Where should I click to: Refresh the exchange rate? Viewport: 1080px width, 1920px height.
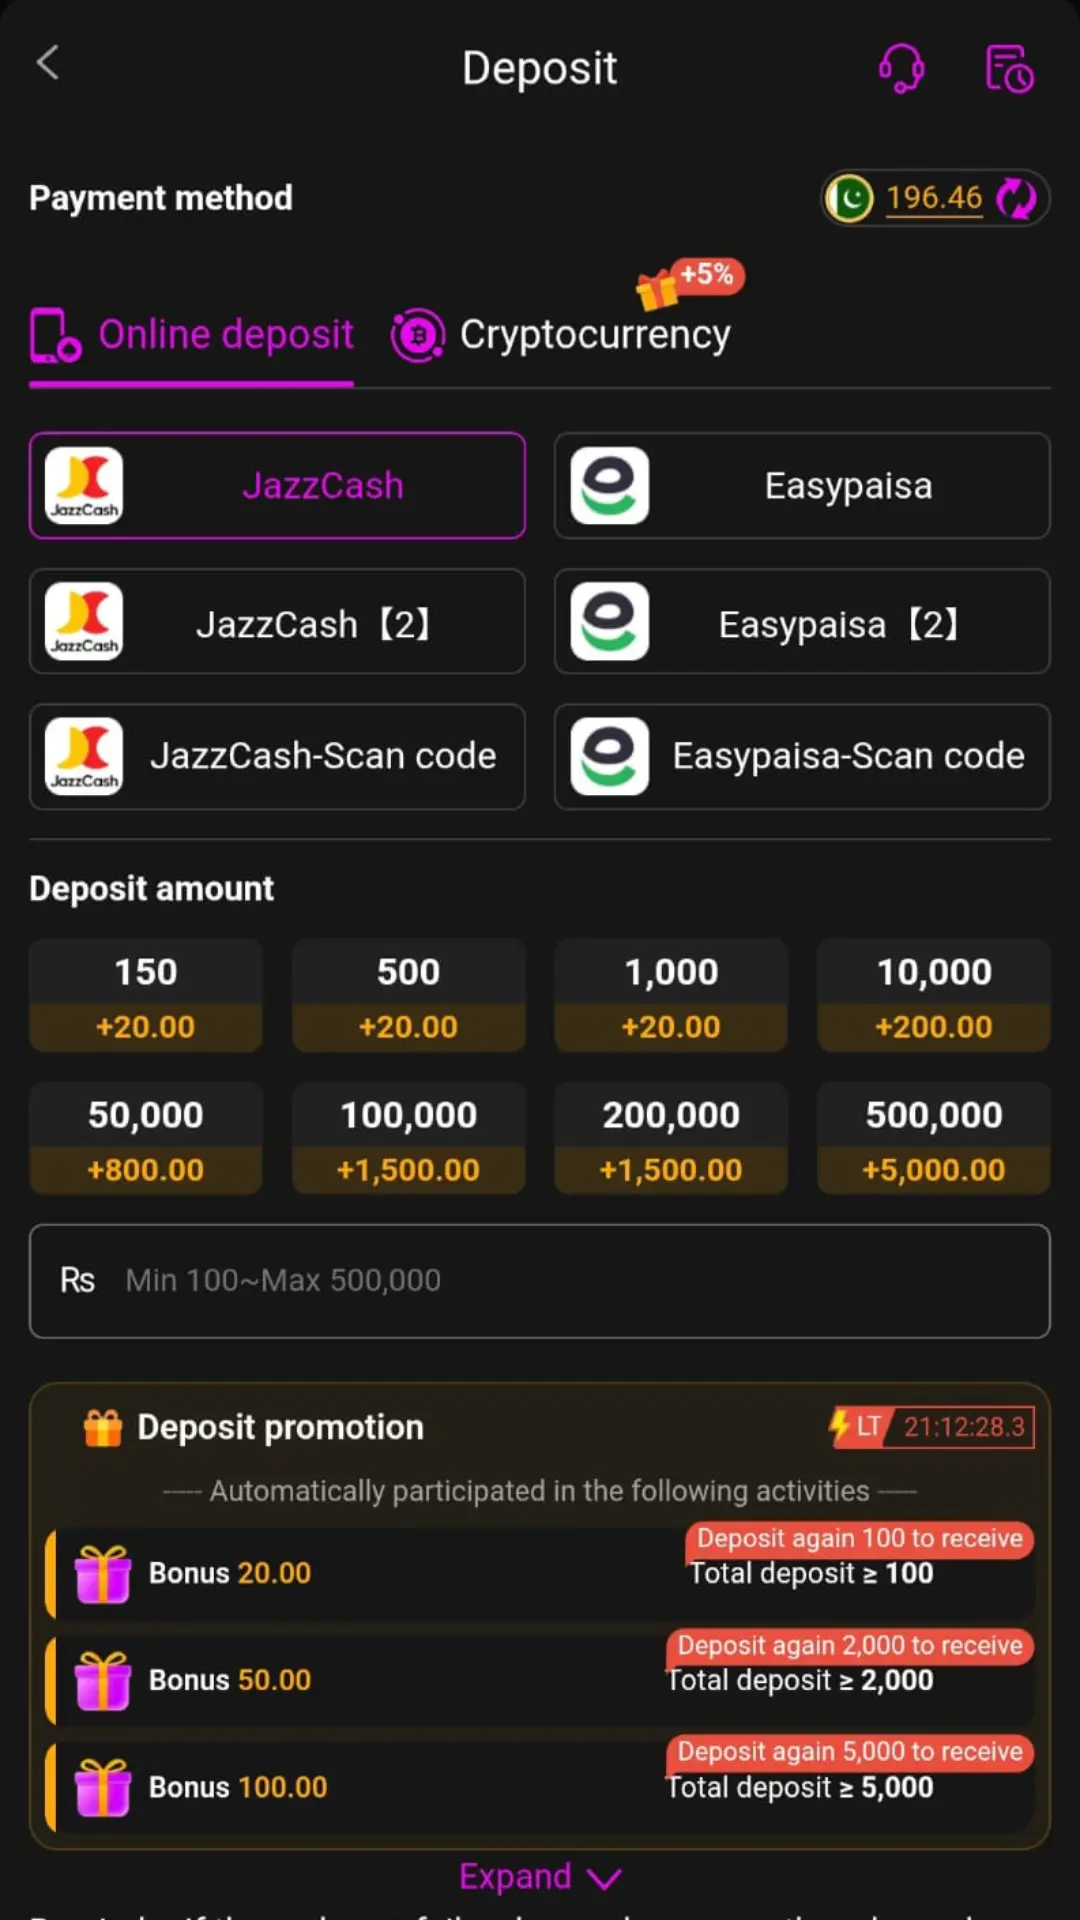pyautogui.click(x=1017, y=198)
